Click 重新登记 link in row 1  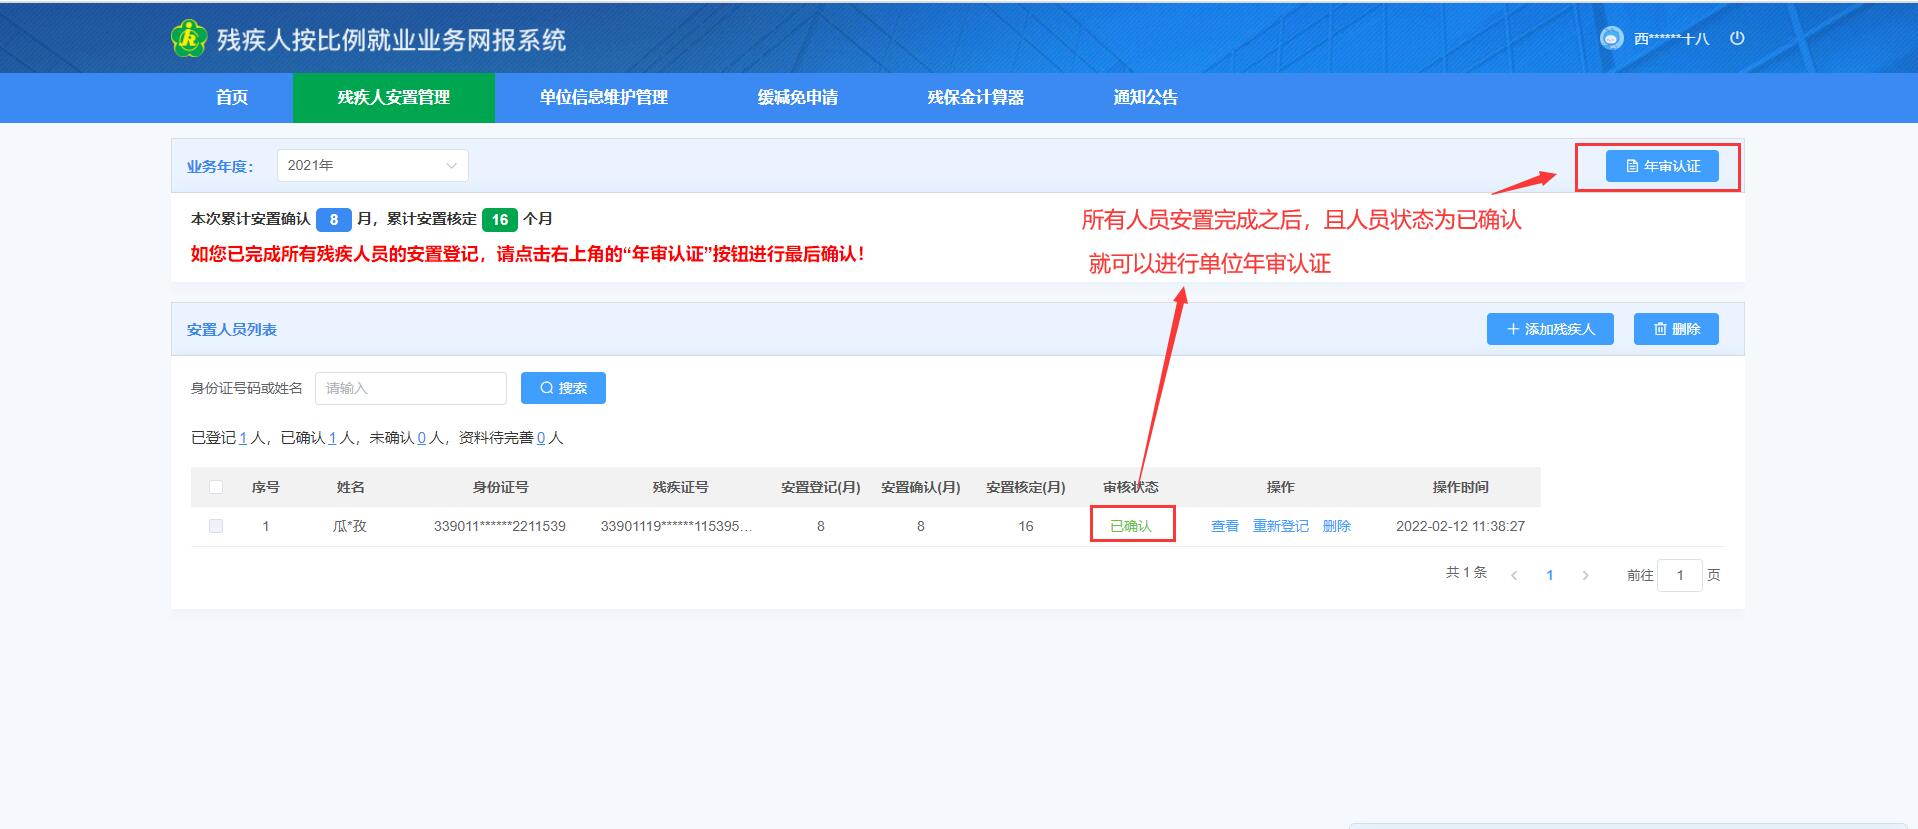(1280, 526)
